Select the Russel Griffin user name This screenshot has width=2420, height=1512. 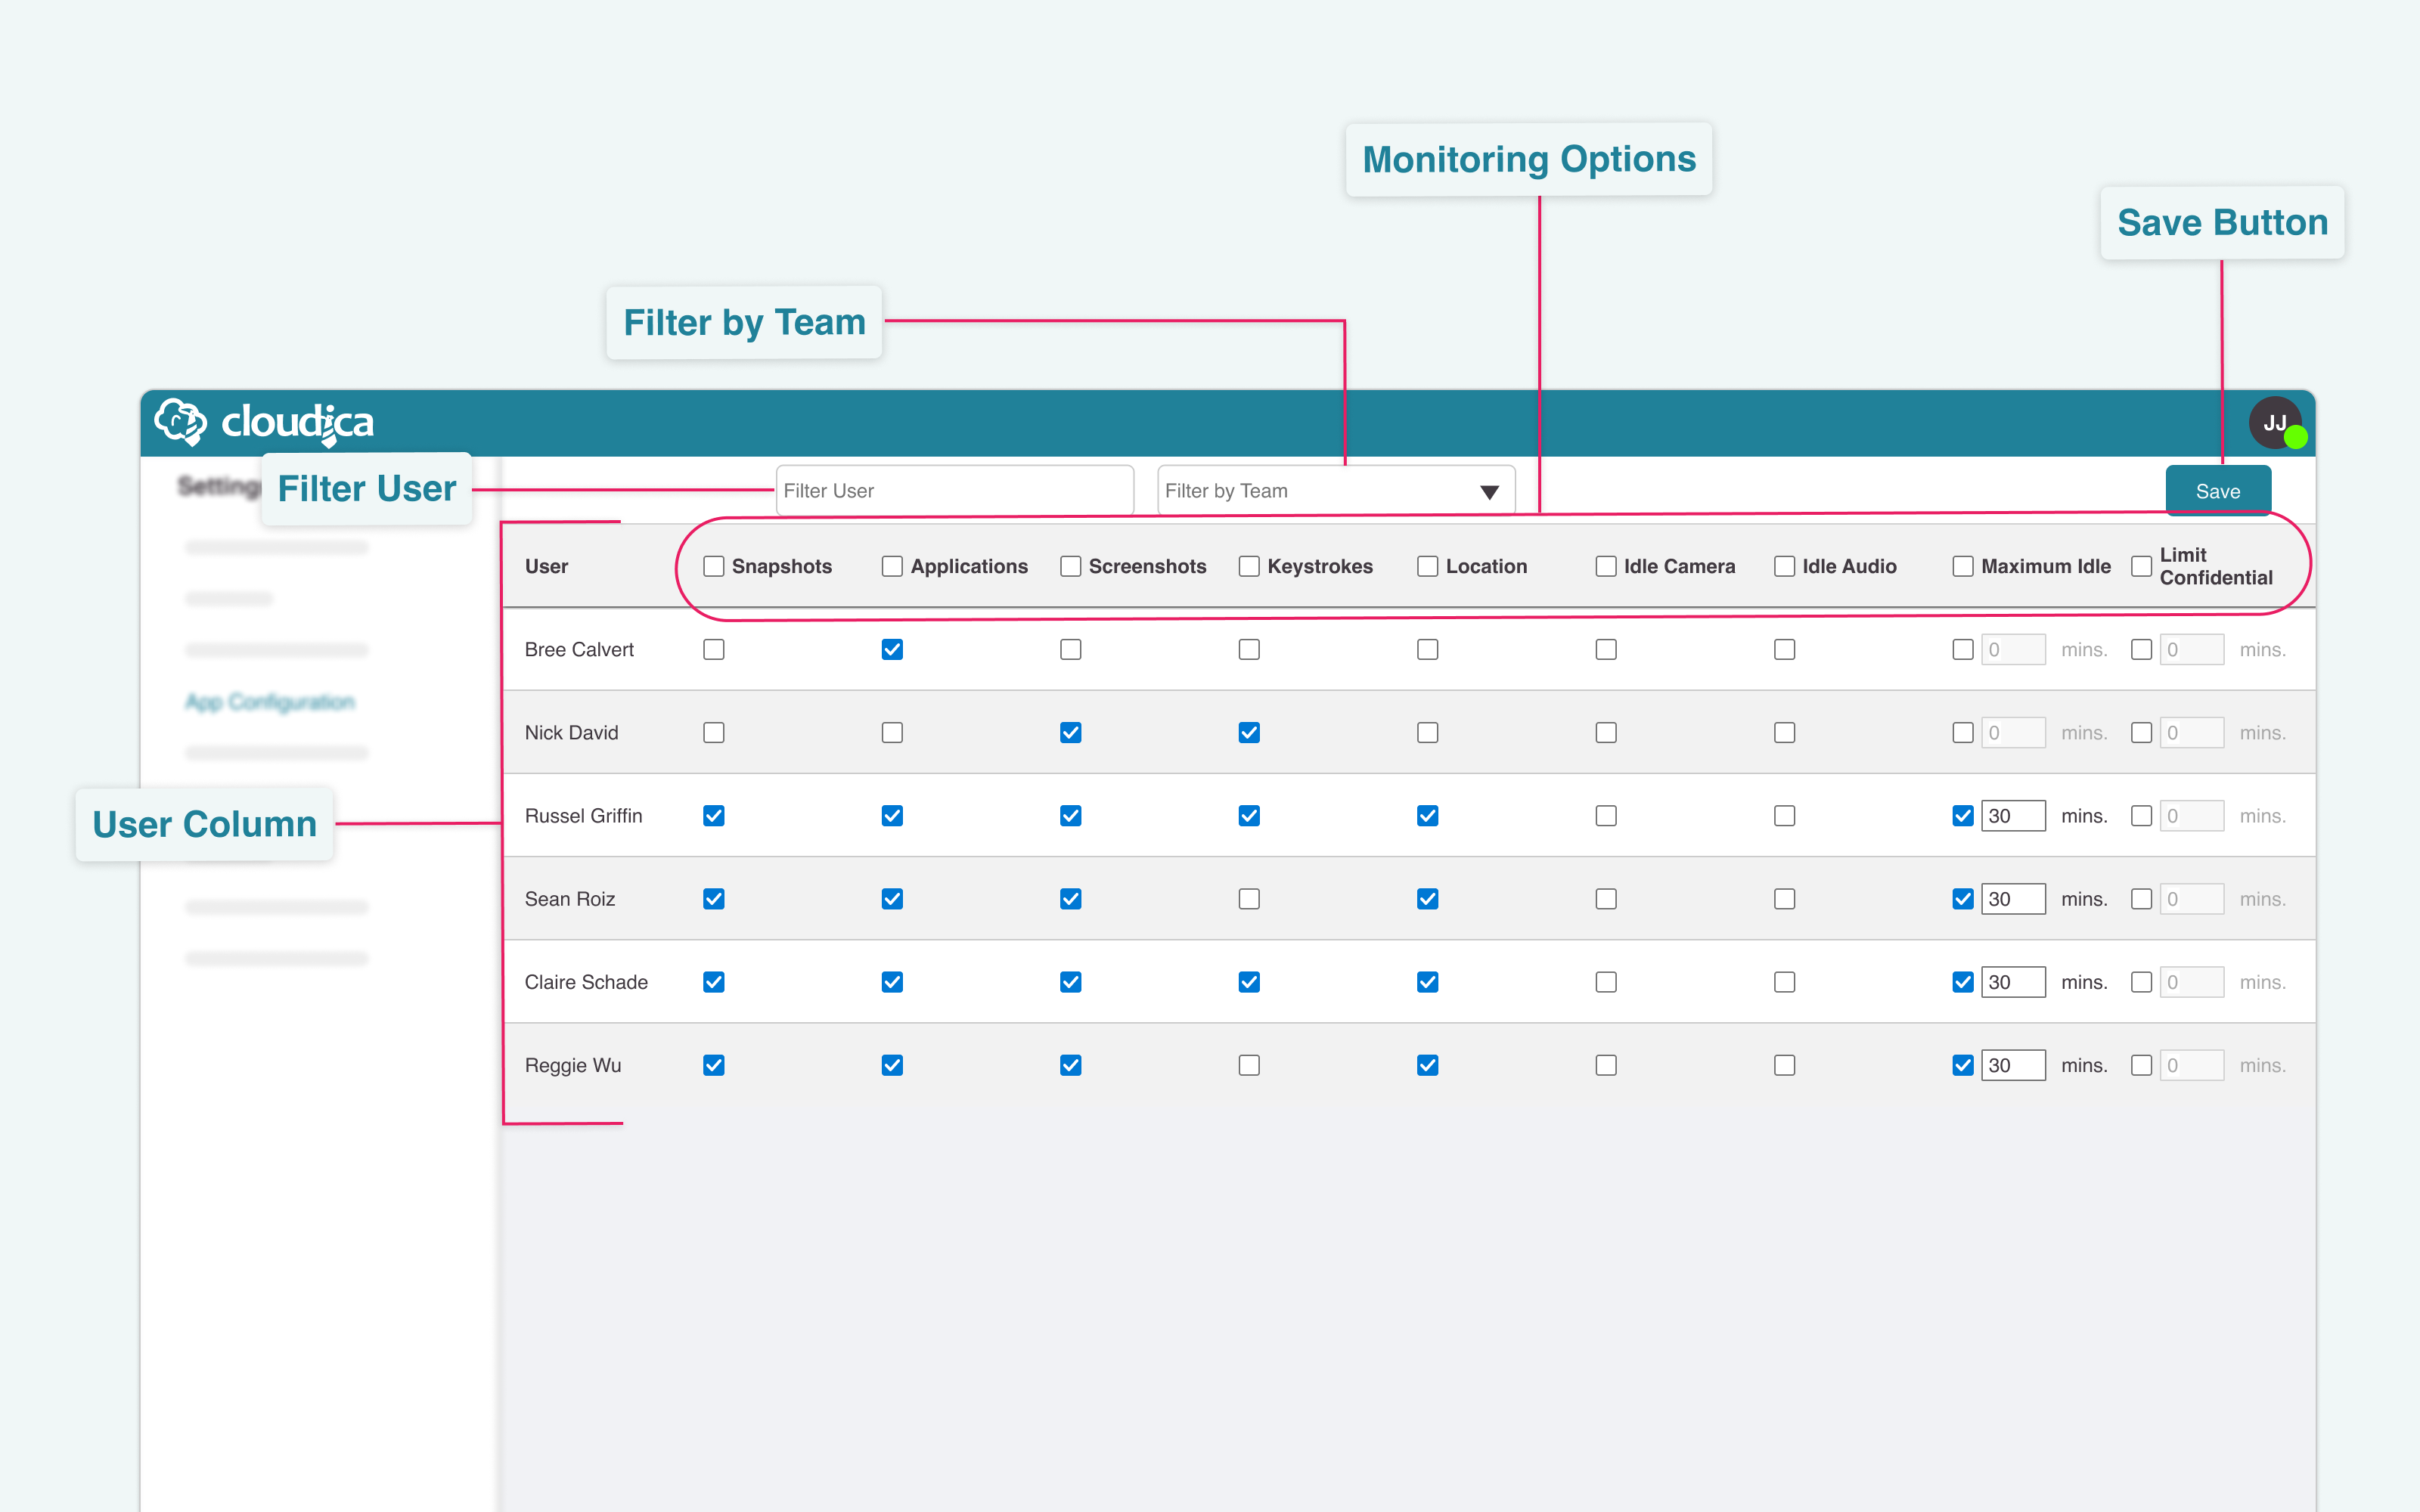583,815
